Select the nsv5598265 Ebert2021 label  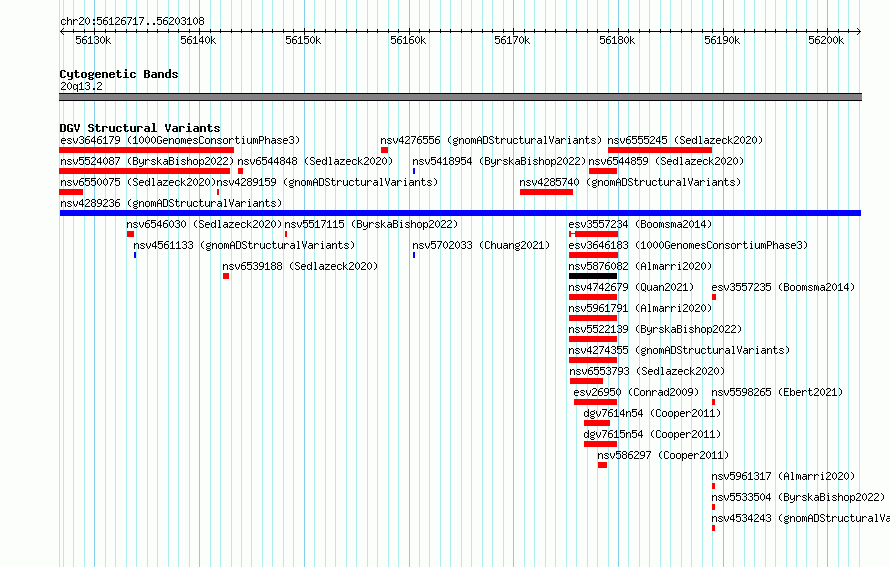(777, 392)
